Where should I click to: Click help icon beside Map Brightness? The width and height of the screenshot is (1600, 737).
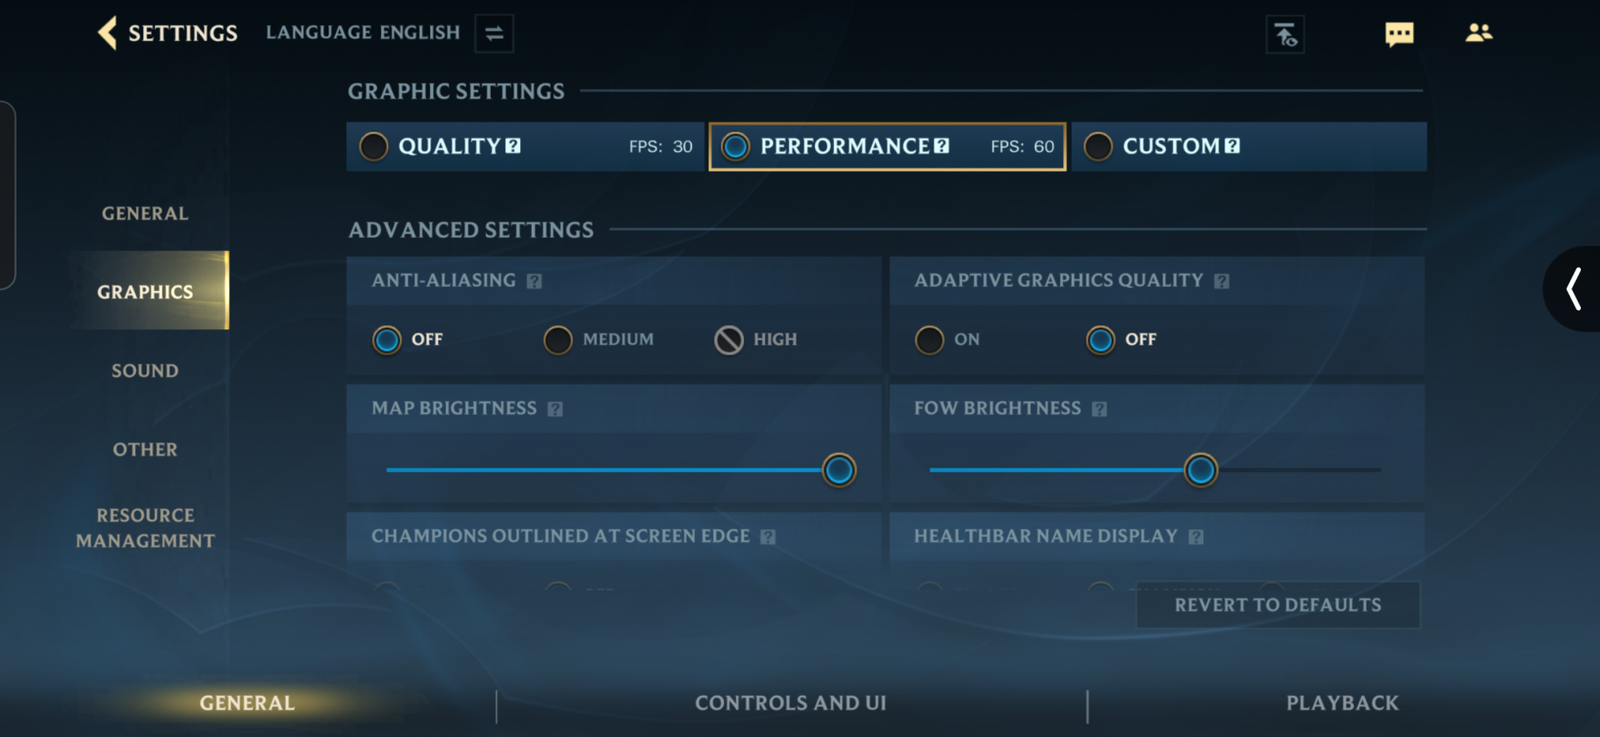[x=555, y=409]
